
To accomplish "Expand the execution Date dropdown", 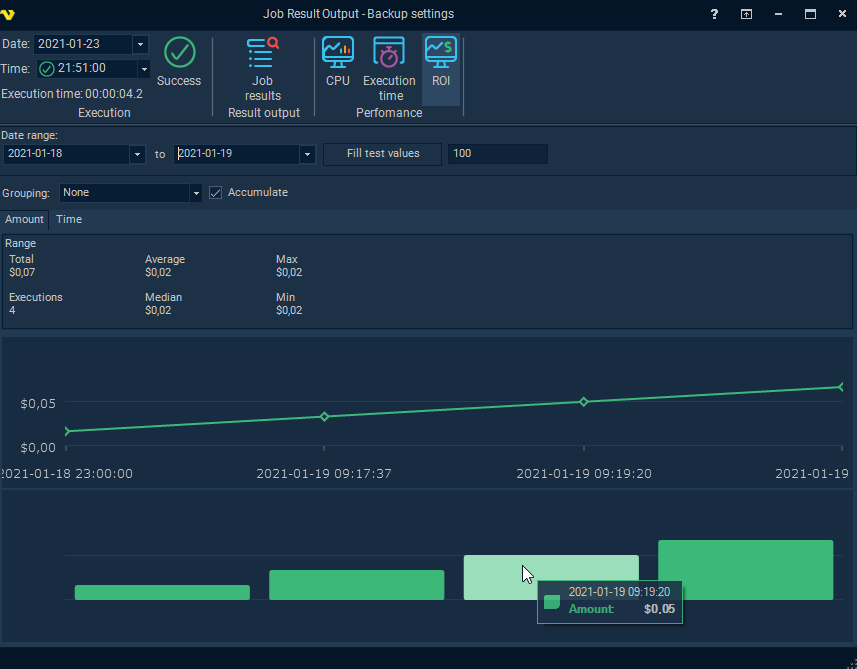I will [140, 44].
